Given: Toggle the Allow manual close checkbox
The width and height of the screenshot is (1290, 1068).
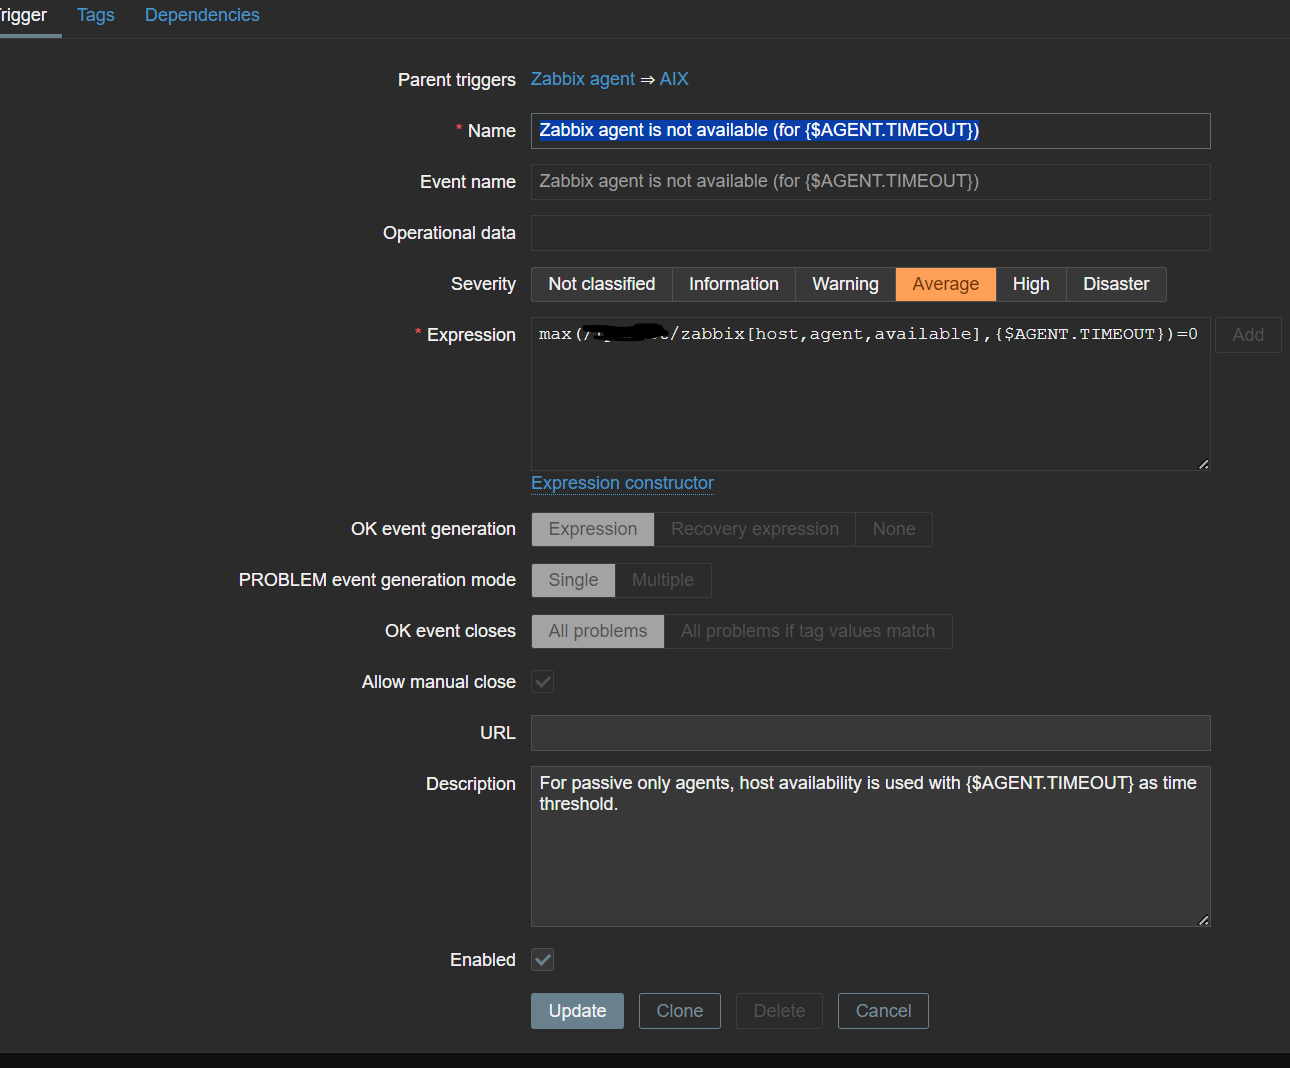Looking at the screenshot, I should click(543, 682).
